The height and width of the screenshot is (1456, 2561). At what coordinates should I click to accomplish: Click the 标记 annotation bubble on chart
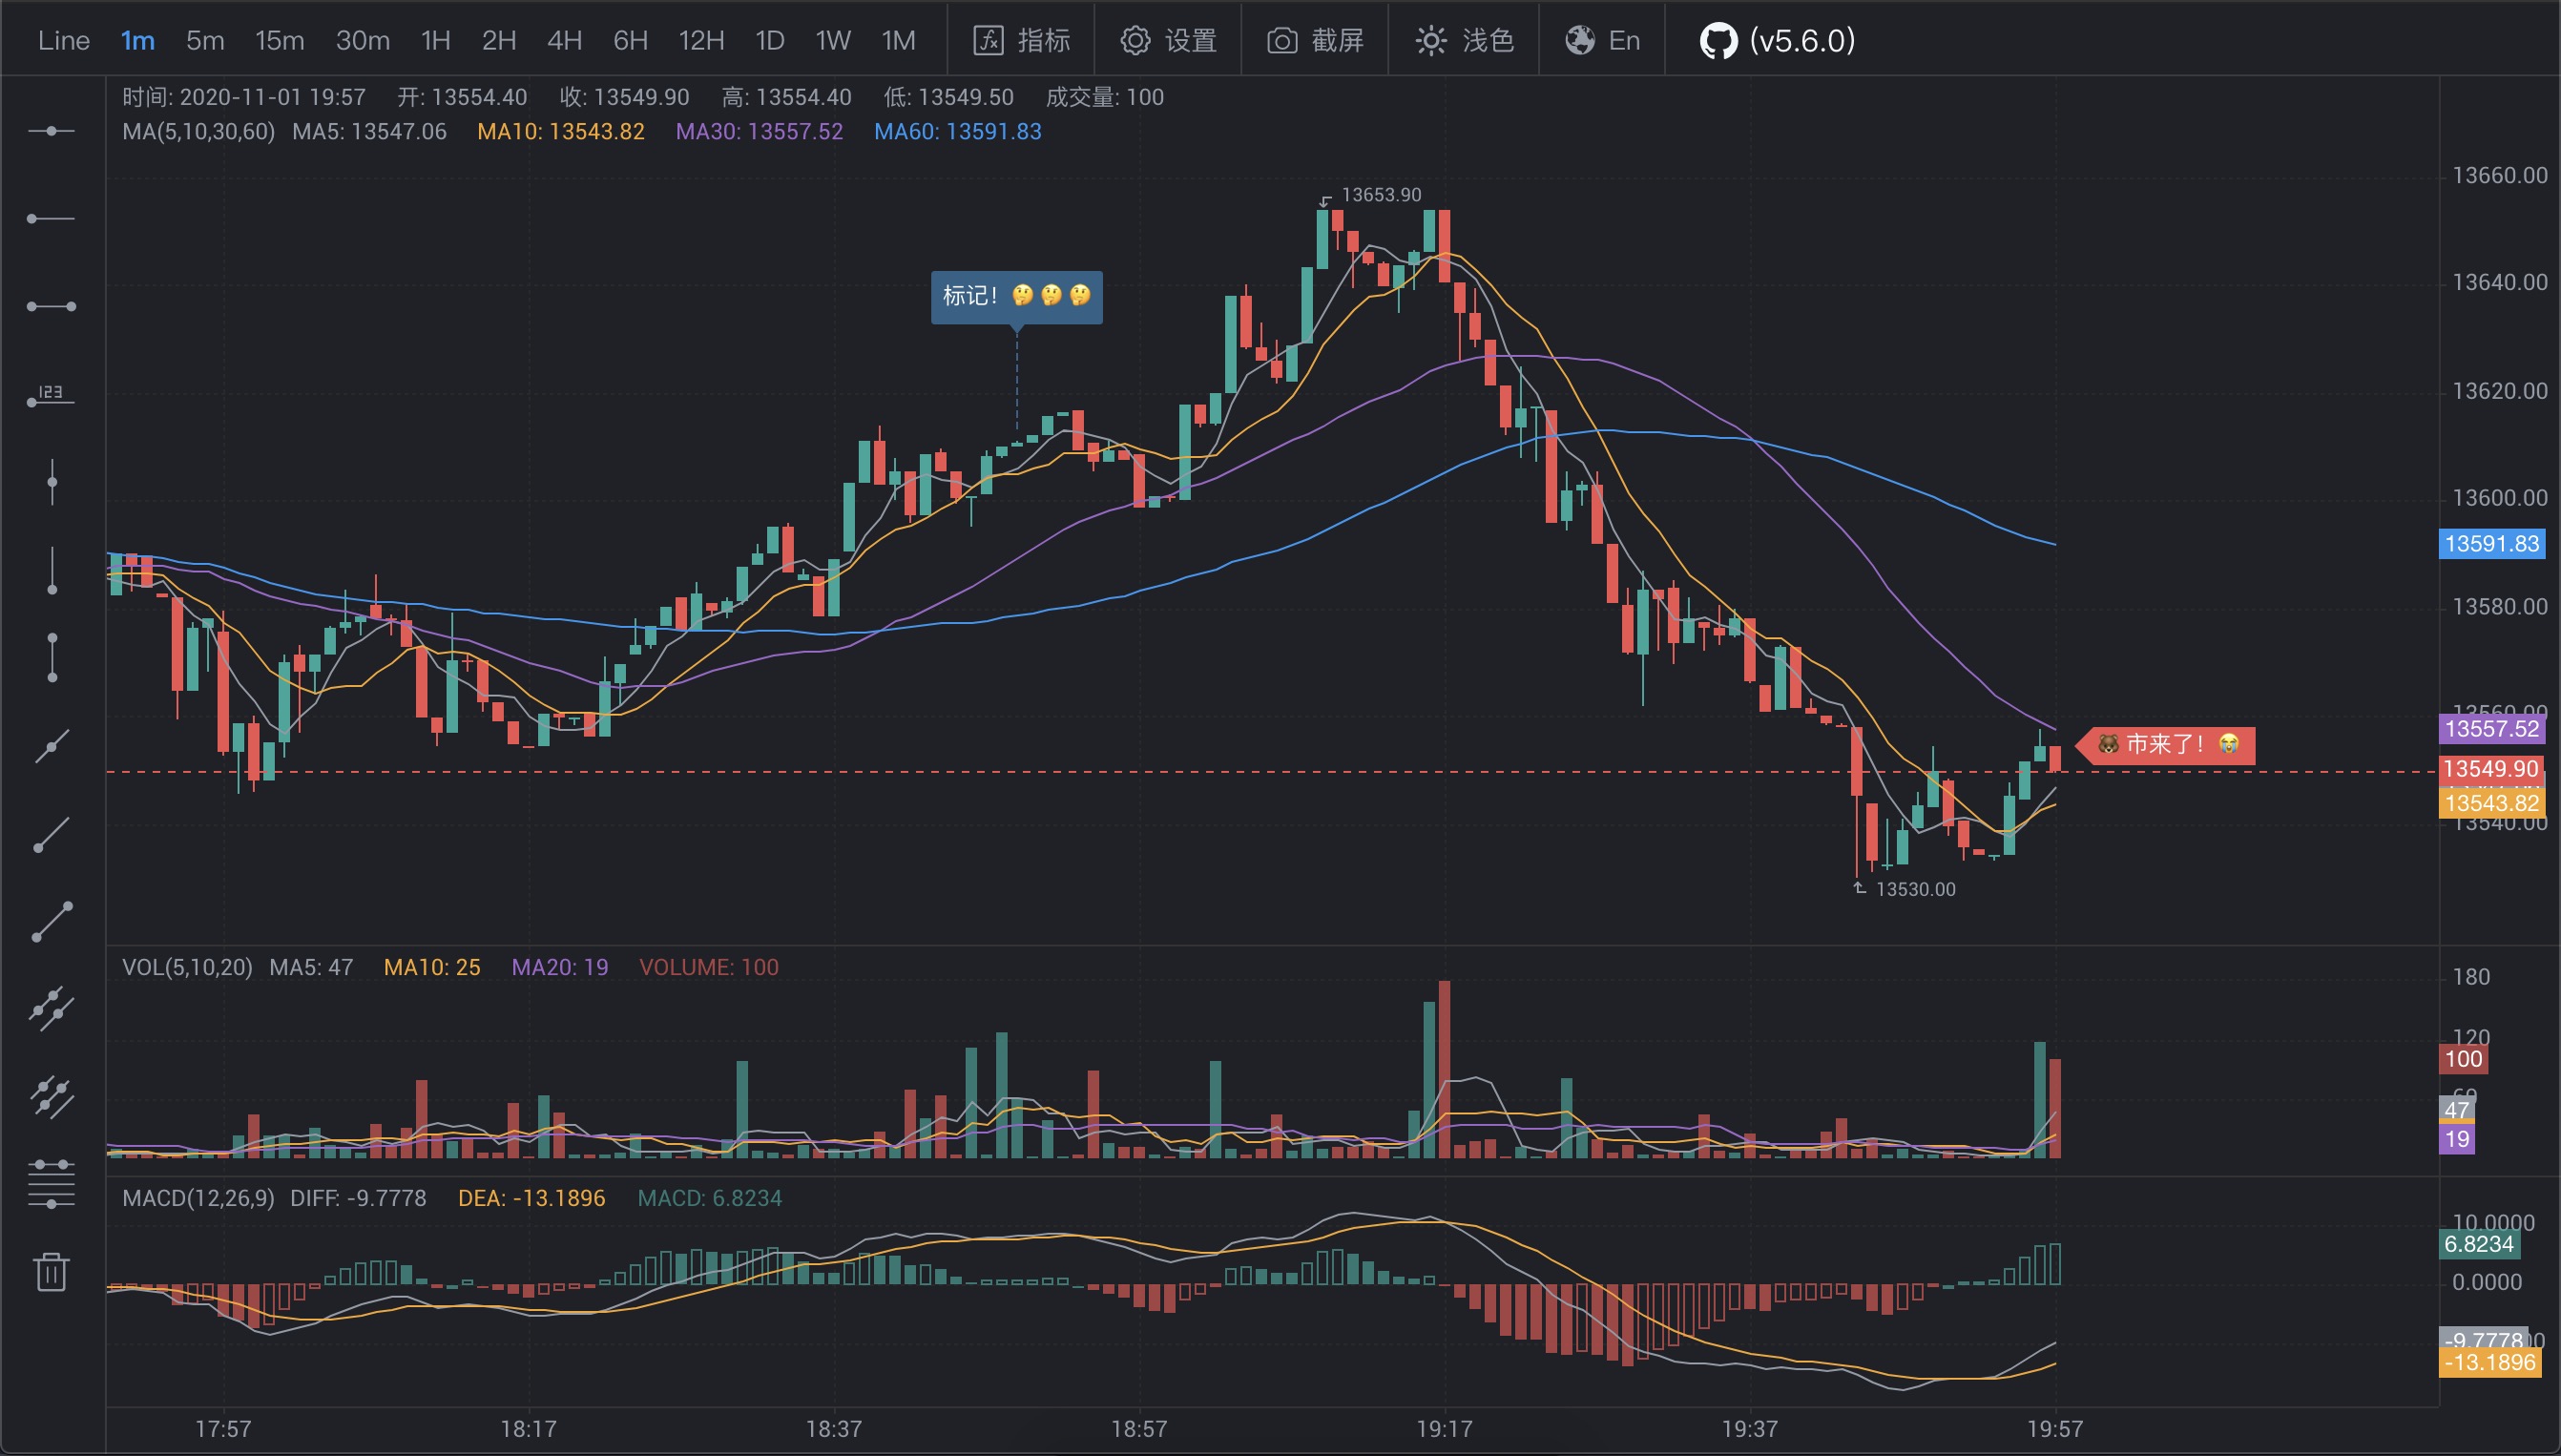[x=1016, y=296]
